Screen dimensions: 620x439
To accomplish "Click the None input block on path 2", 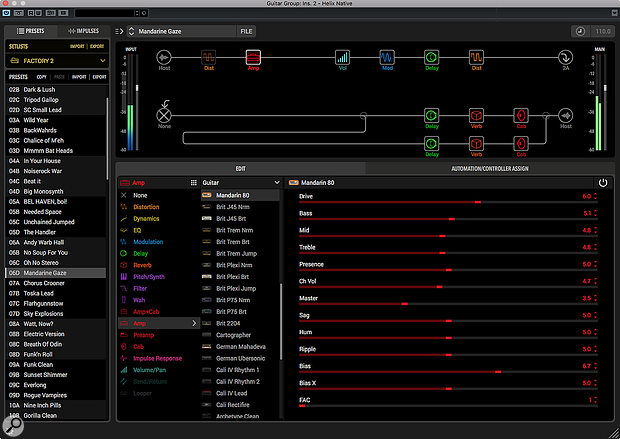I will point(164,115).
